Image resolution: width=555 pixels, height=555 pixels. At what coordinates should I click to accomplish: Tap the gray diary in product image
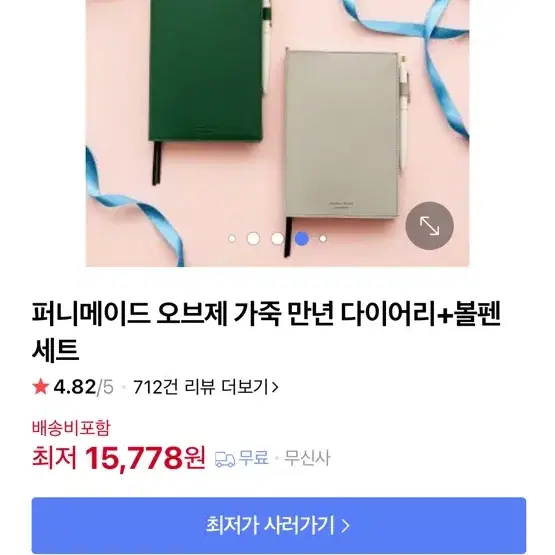coord(342,136)
